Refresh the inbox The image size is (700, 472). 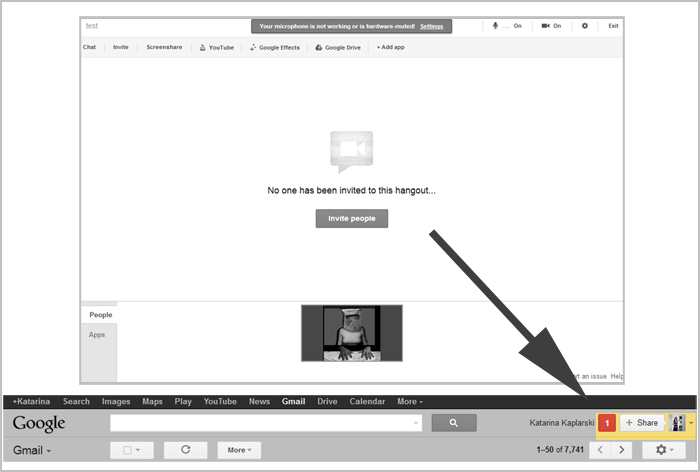tap(186, 450)
